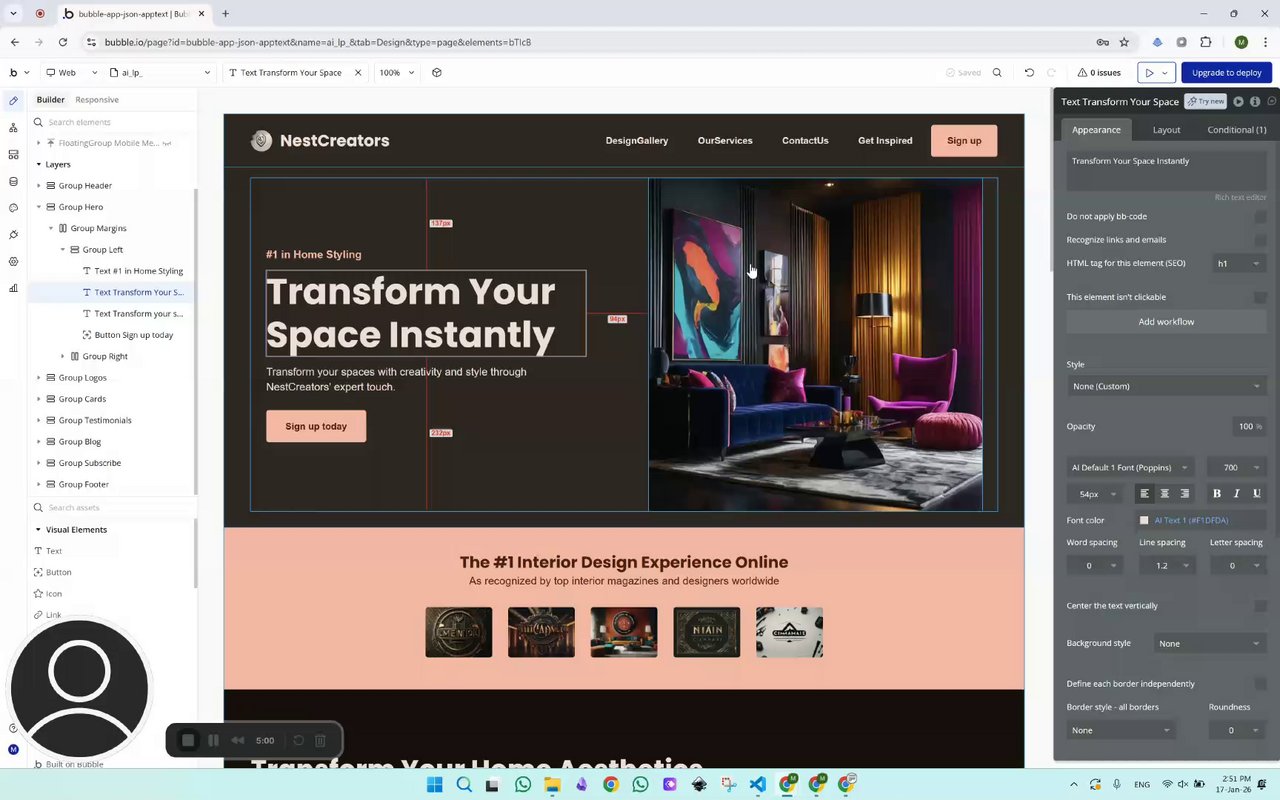Enable 'Center the text vertically' checkbox

coord(1260,606)
